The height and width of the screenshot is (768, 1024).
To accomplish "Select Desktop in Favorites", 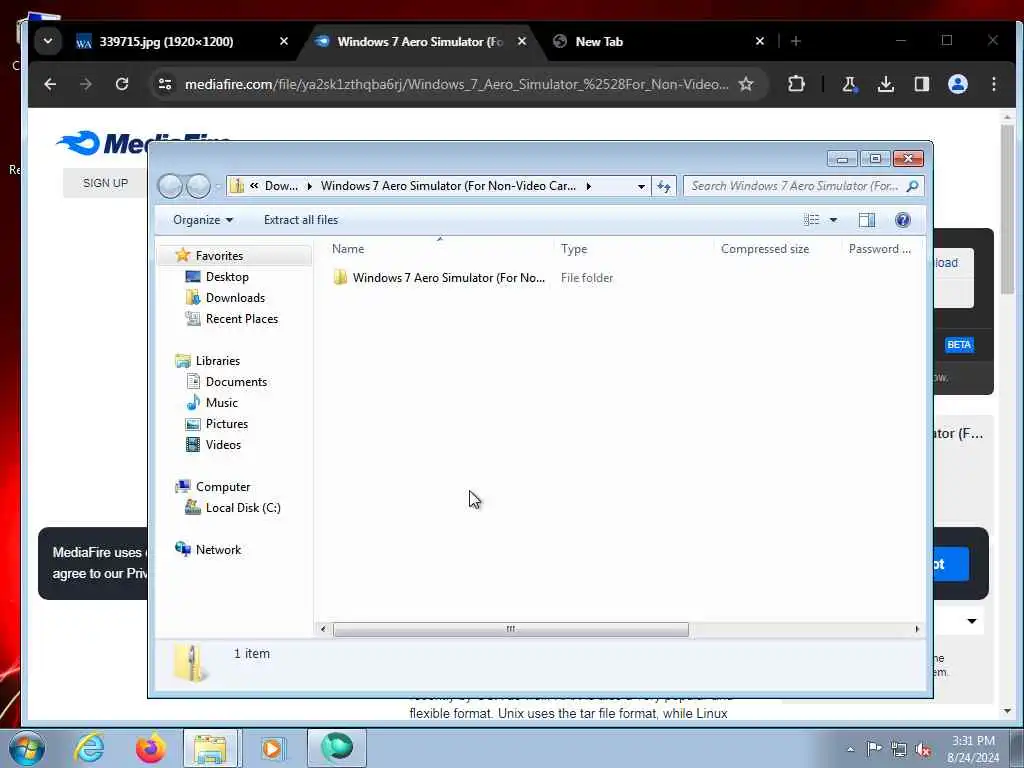I will tap(227, 277).
